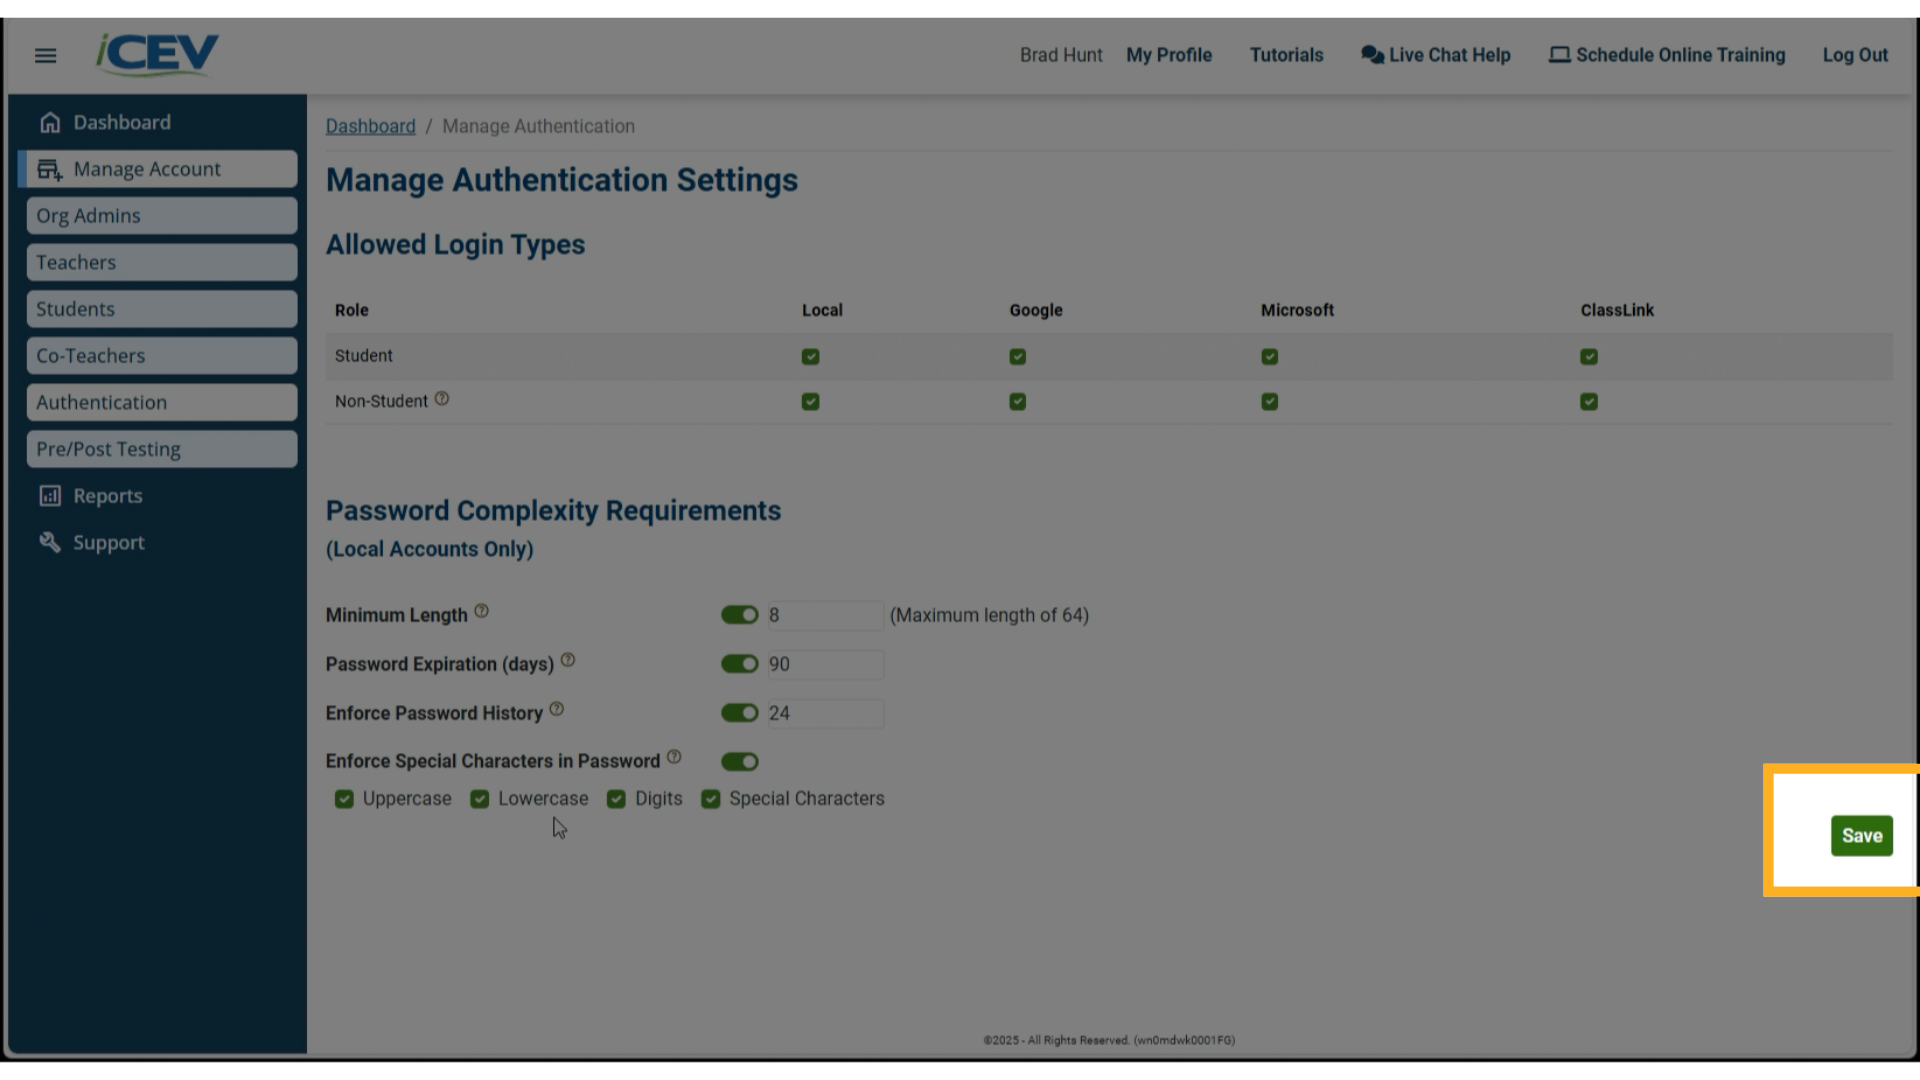This screenshot has height=1080, width=1920.
Task: Select Manage Account in the sidebar
Action: pos(160,169)
